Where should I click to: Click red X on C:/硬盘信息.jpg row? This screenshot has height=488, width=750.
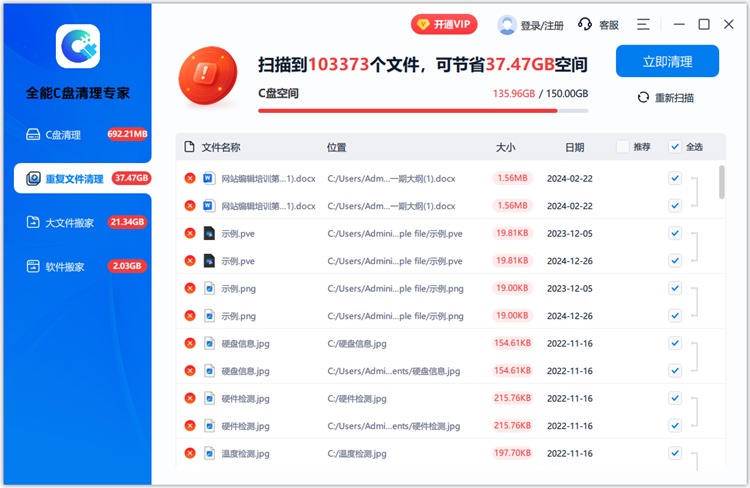click(190, 343)
